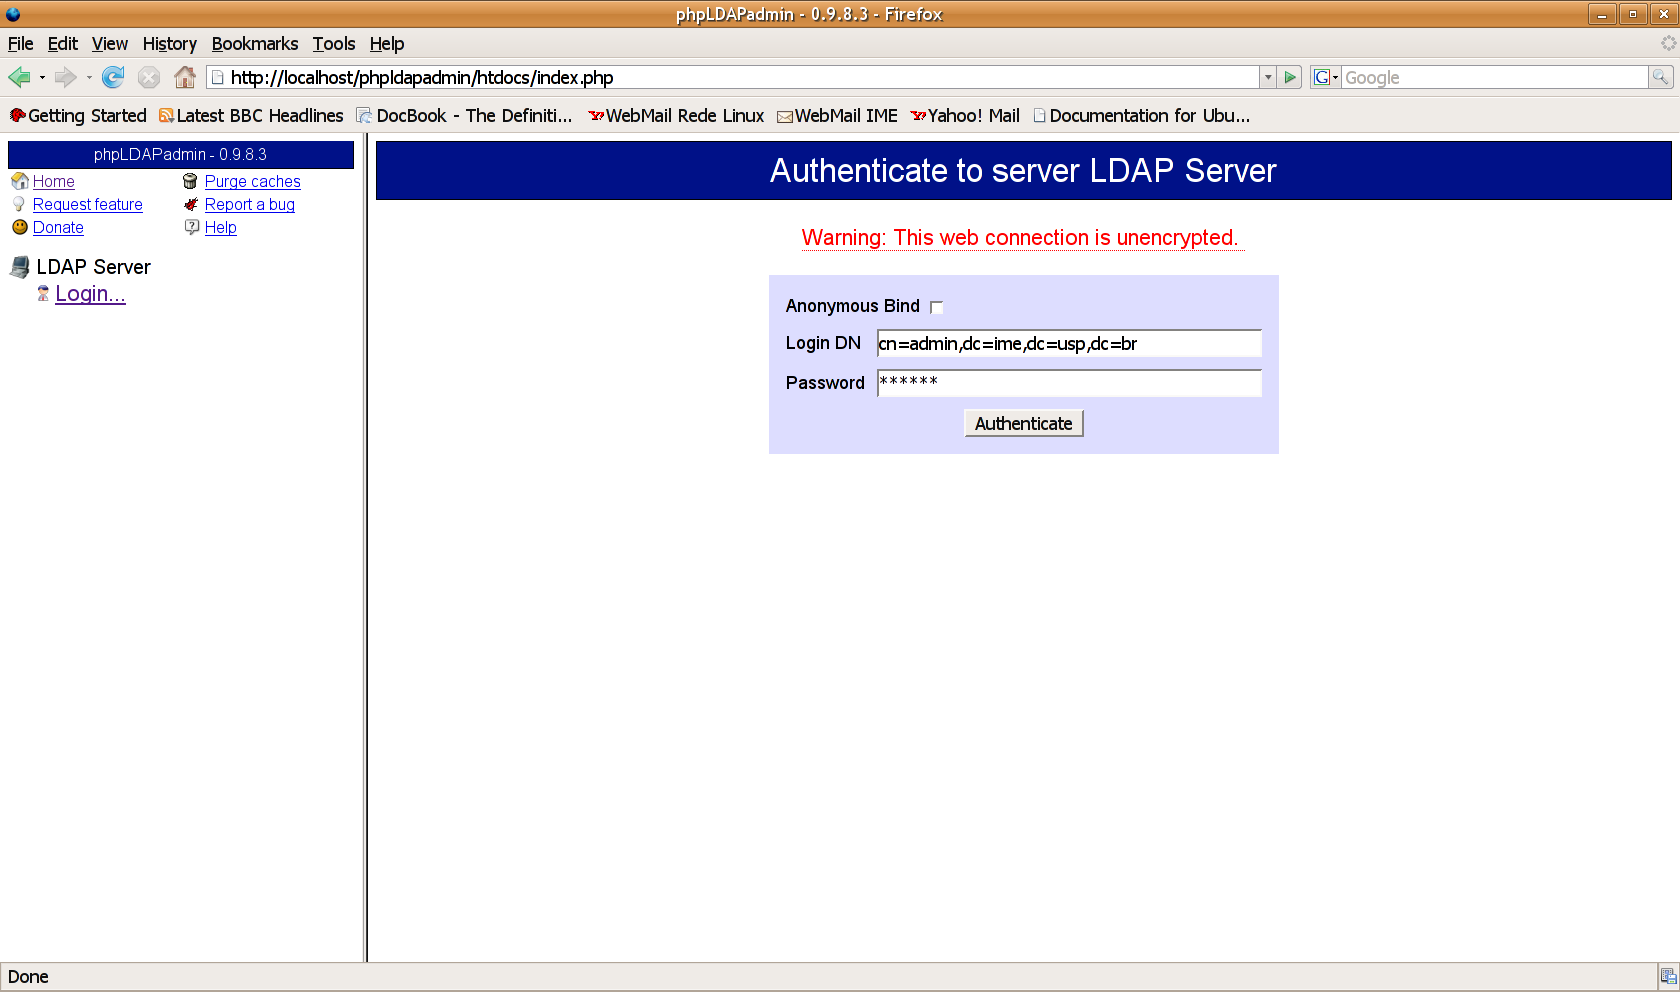The width and height of the screenshot is (1680, 992).
Task: Focus the Password input field
Action: (x=1068, y=383)
